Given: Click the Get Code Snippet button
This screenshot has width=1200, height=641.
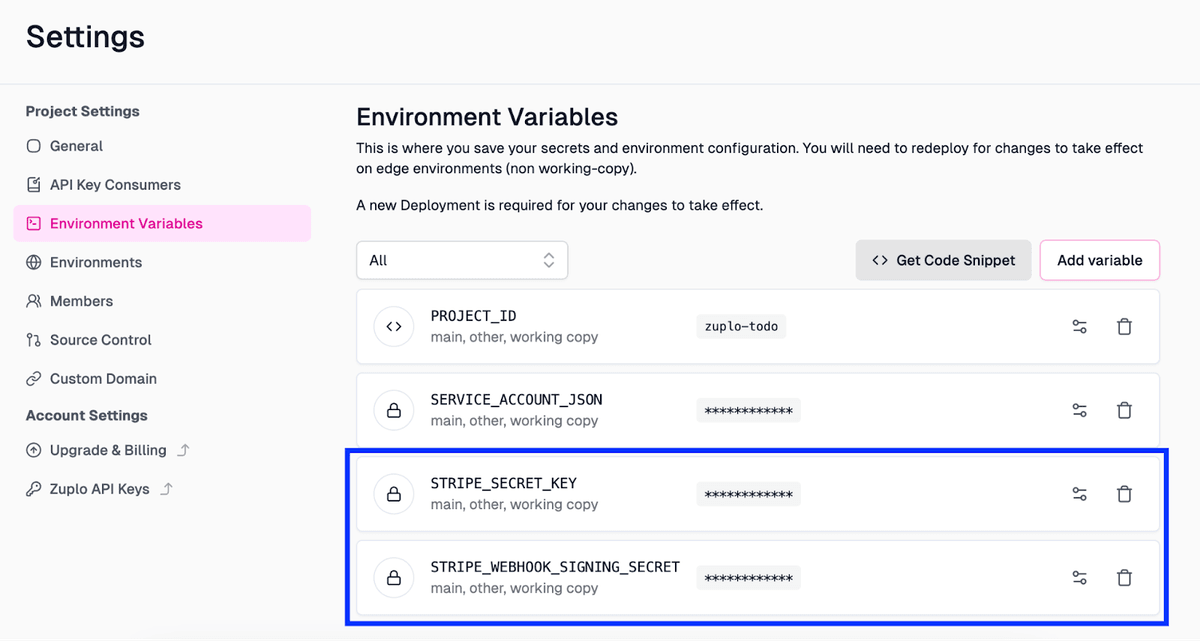Looking at the screenshot, I should coord(943,260).
